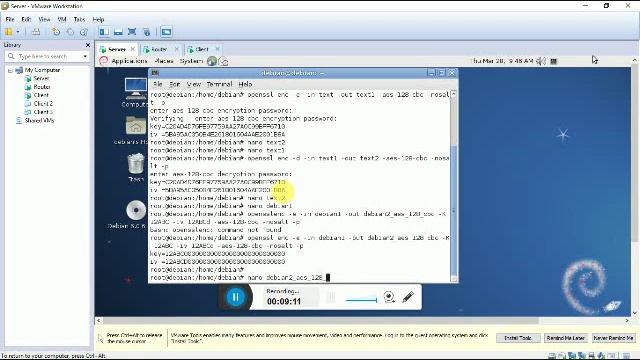
Task: Click the pencil annotation icon on recorder
Action: (408, 297)
